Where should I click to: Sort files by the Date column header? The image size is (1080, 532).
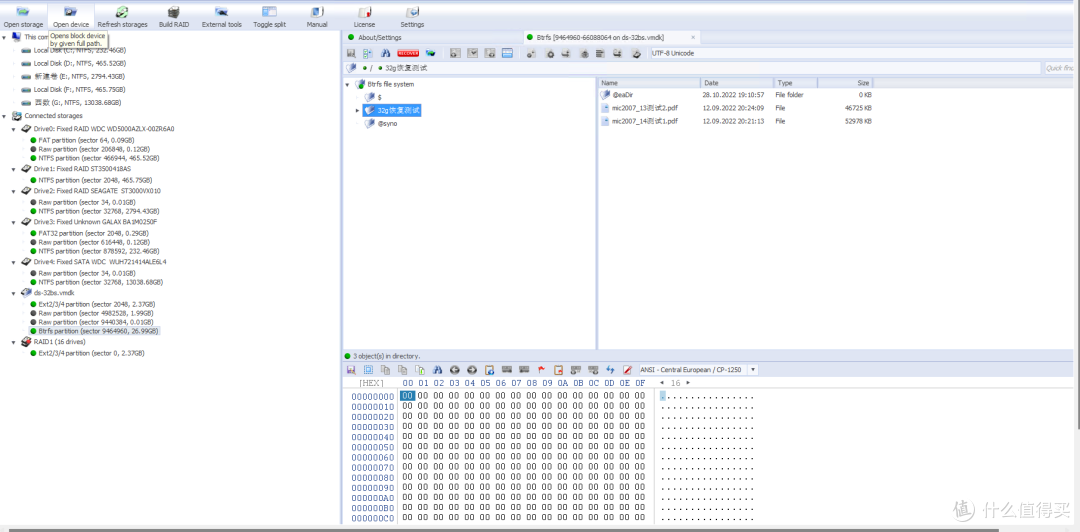coord(737,83)
